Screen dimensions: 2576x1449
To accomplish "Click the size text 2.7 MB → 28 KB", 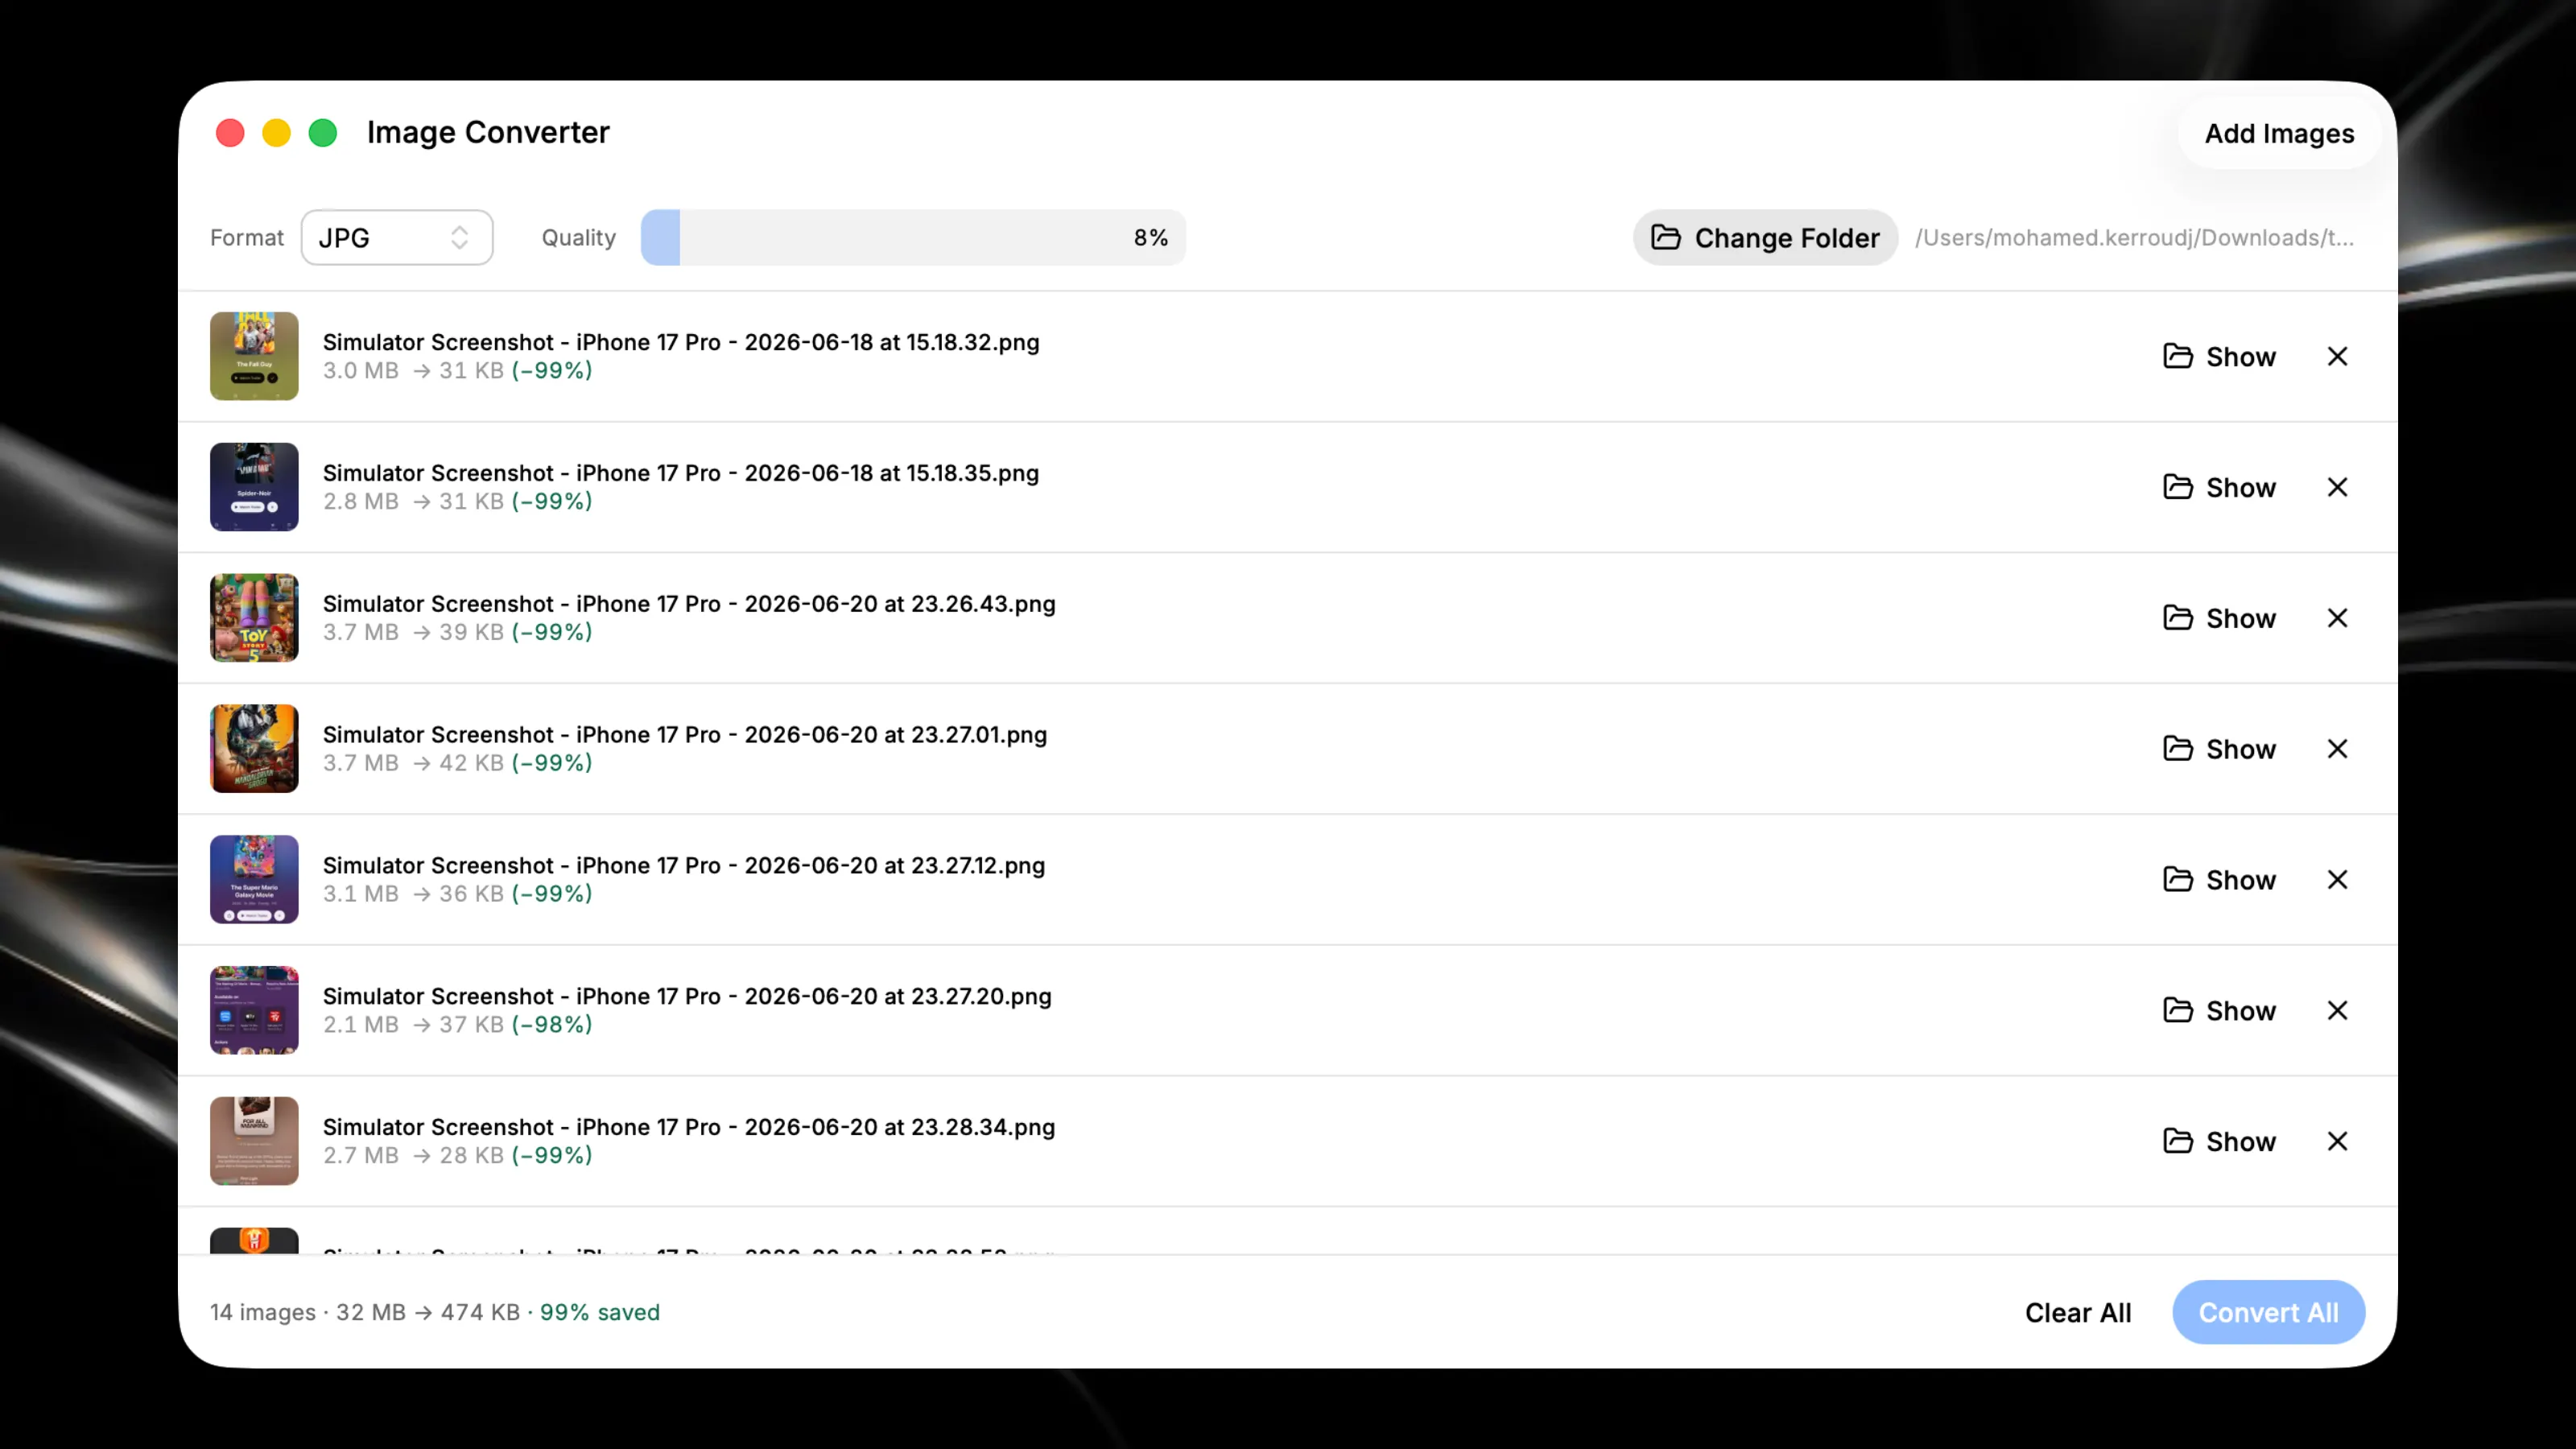I will tap(413, 1156).
